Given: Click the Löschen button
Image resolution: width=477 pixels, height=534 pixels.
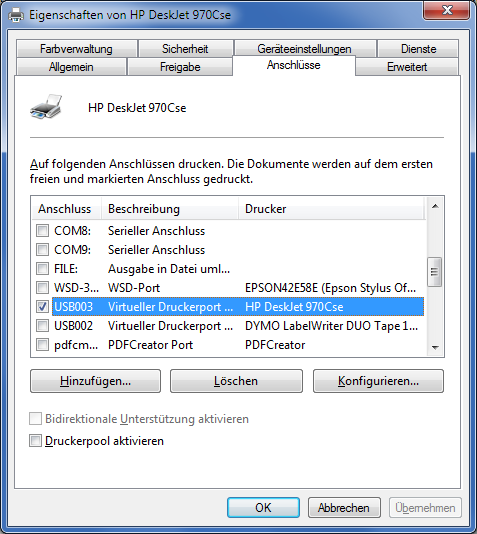Looking at the screenshot, I should (236, 381).
